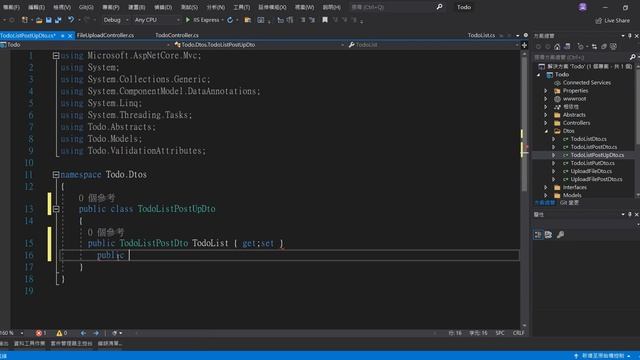Open the Todo project navigation dropdown above editor
The height and width of the screenshot is (360, 640).
click(x=85, y=45)
